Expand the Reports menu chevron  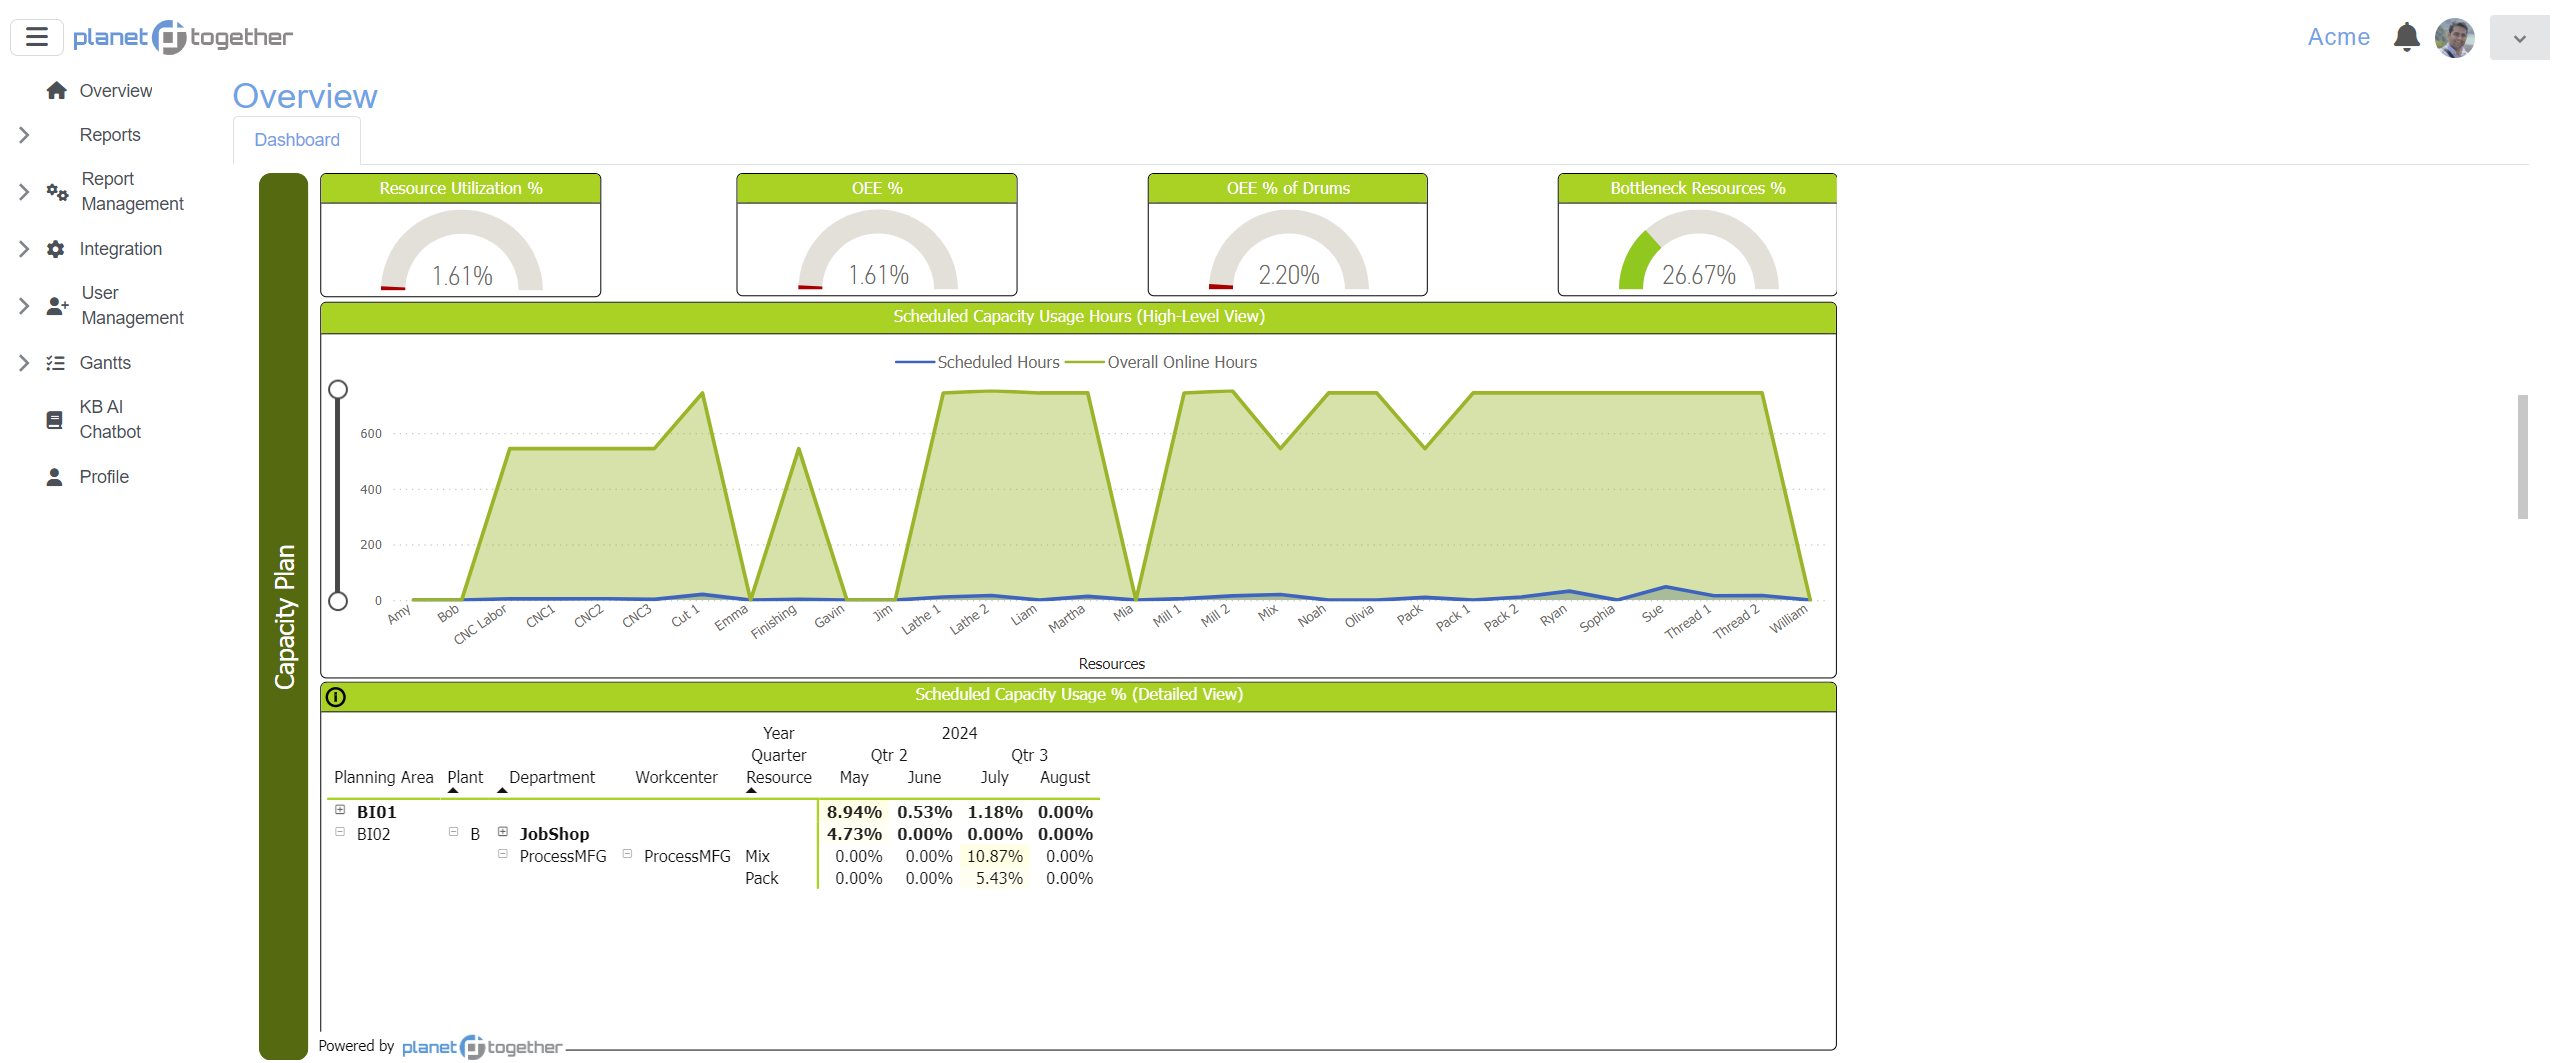24,135
